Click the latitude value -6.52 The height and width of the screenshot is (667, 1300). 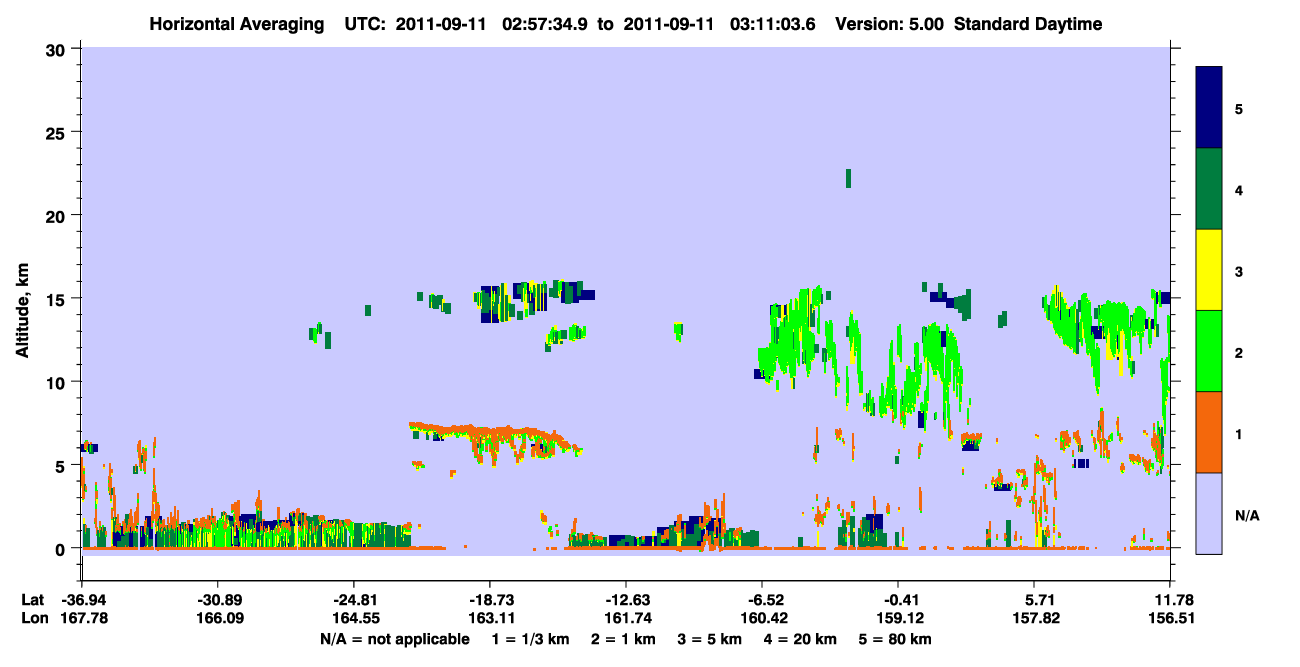762,600
